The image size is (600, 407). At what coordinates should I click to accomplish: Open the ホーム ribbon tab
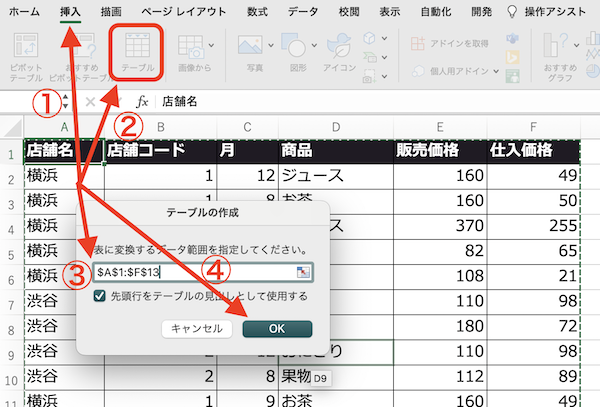coord(24,12)
